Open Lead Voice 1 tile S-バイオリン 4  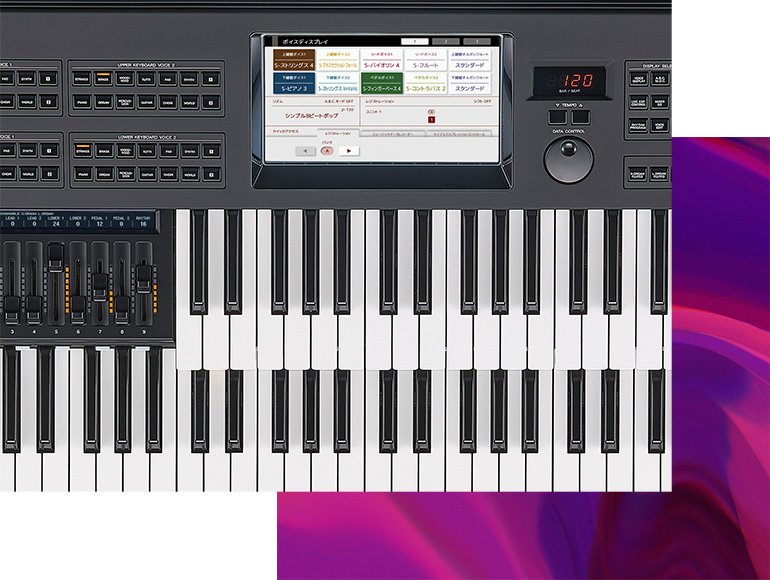coord(382,60)
